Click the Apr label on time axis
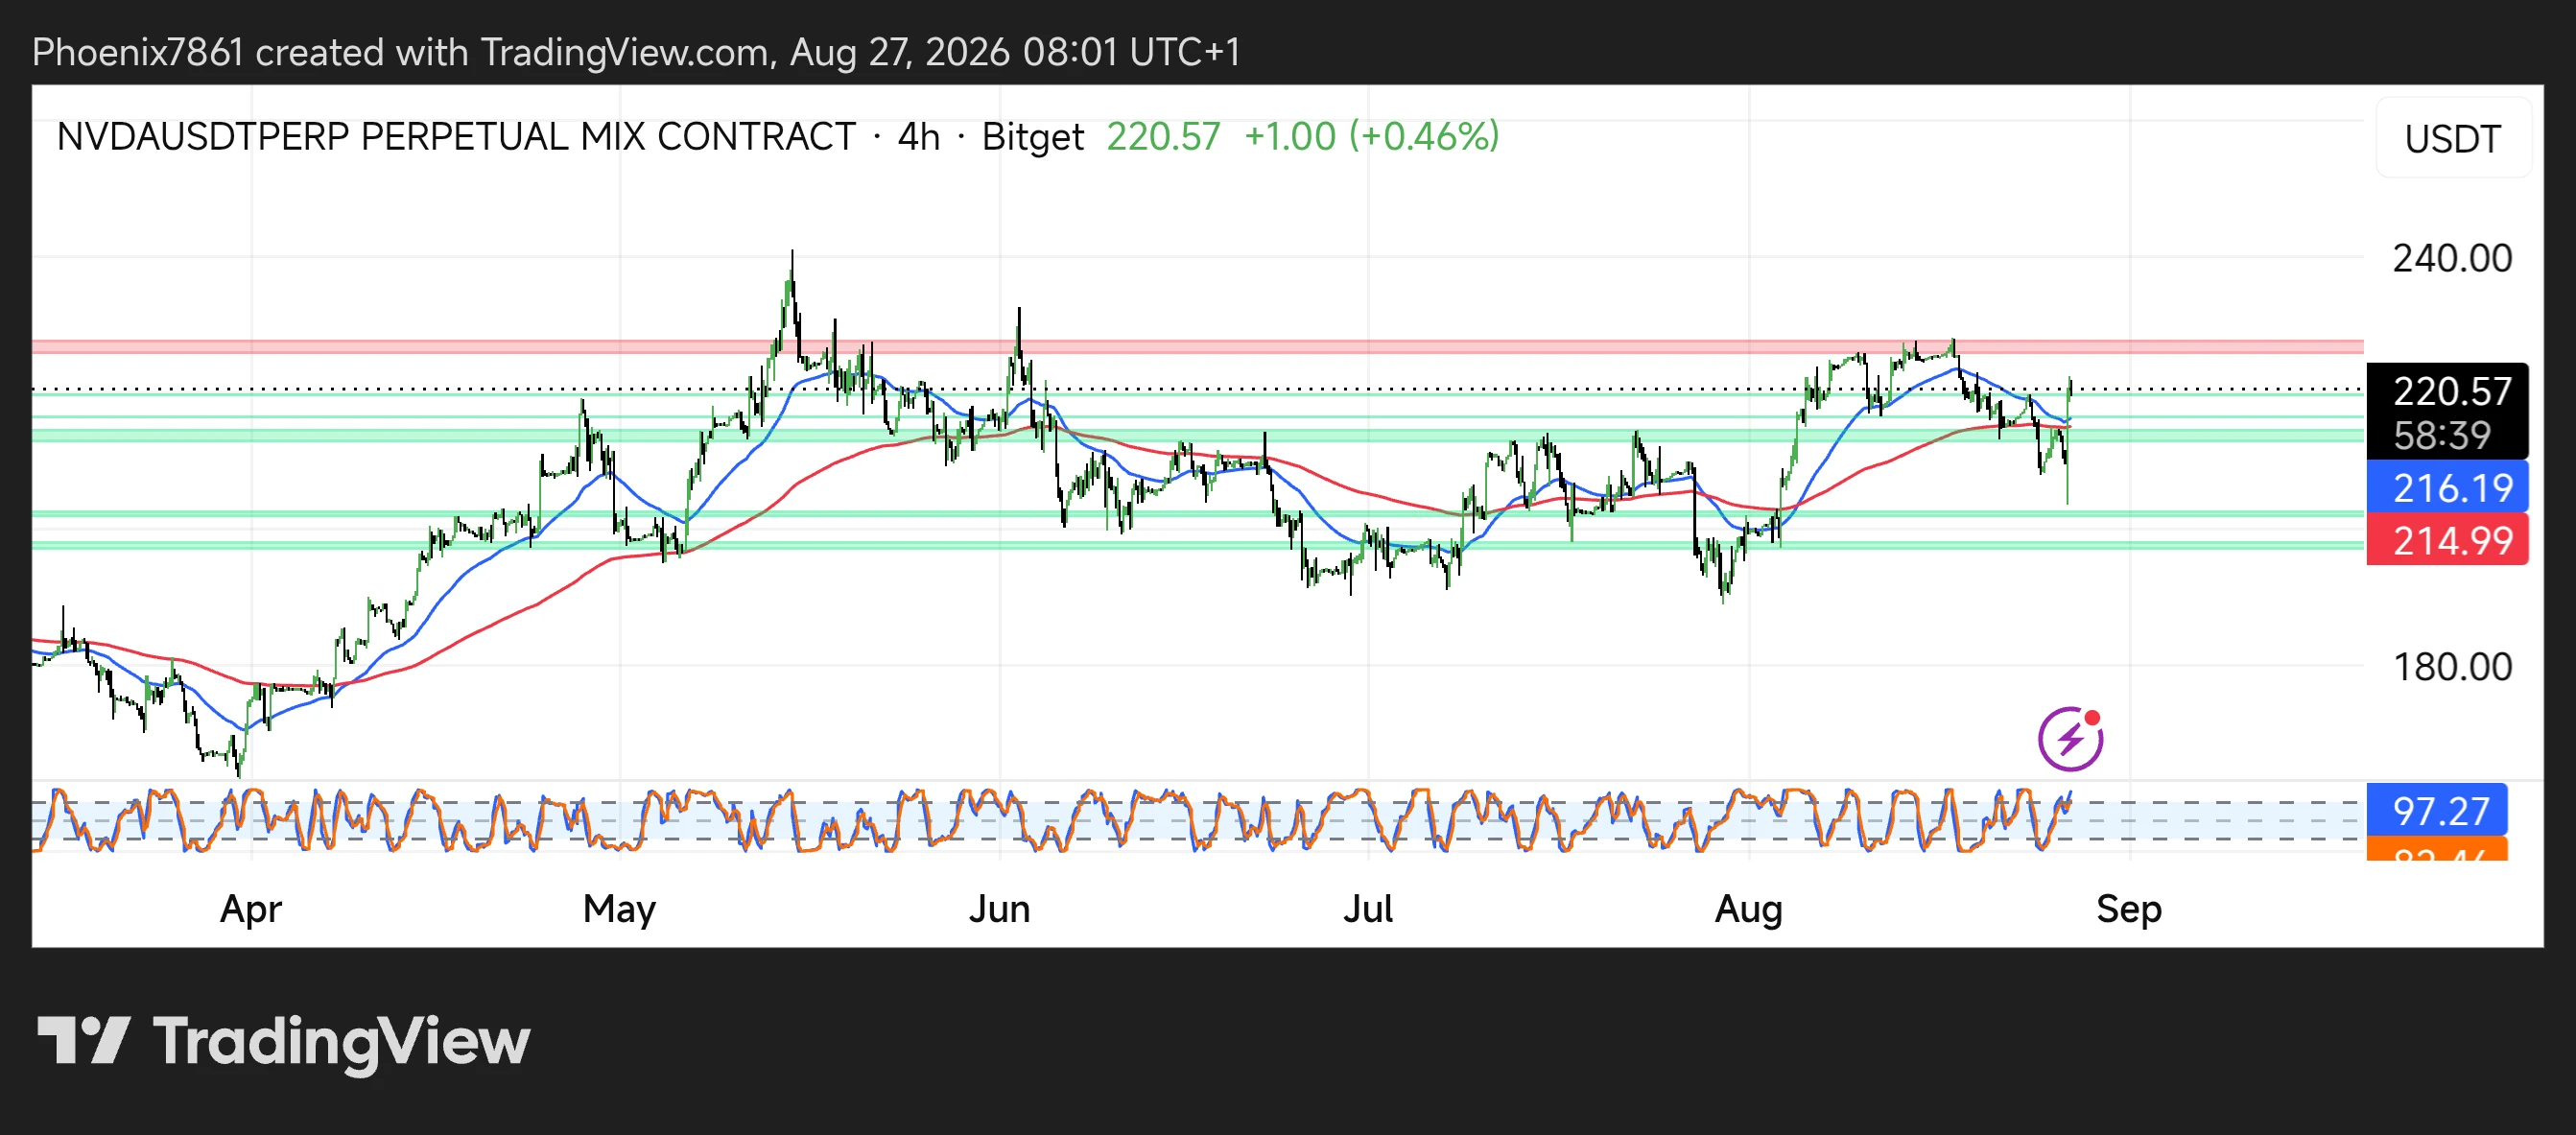 251,909
